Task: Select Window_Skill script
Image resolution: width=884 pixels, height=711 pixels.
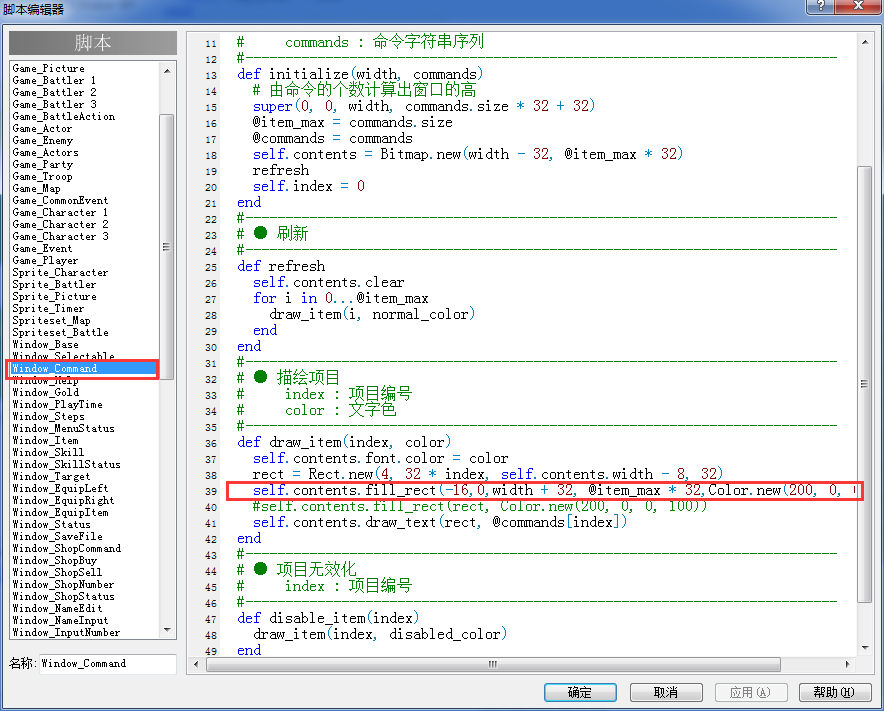Action: click(48, 452)
